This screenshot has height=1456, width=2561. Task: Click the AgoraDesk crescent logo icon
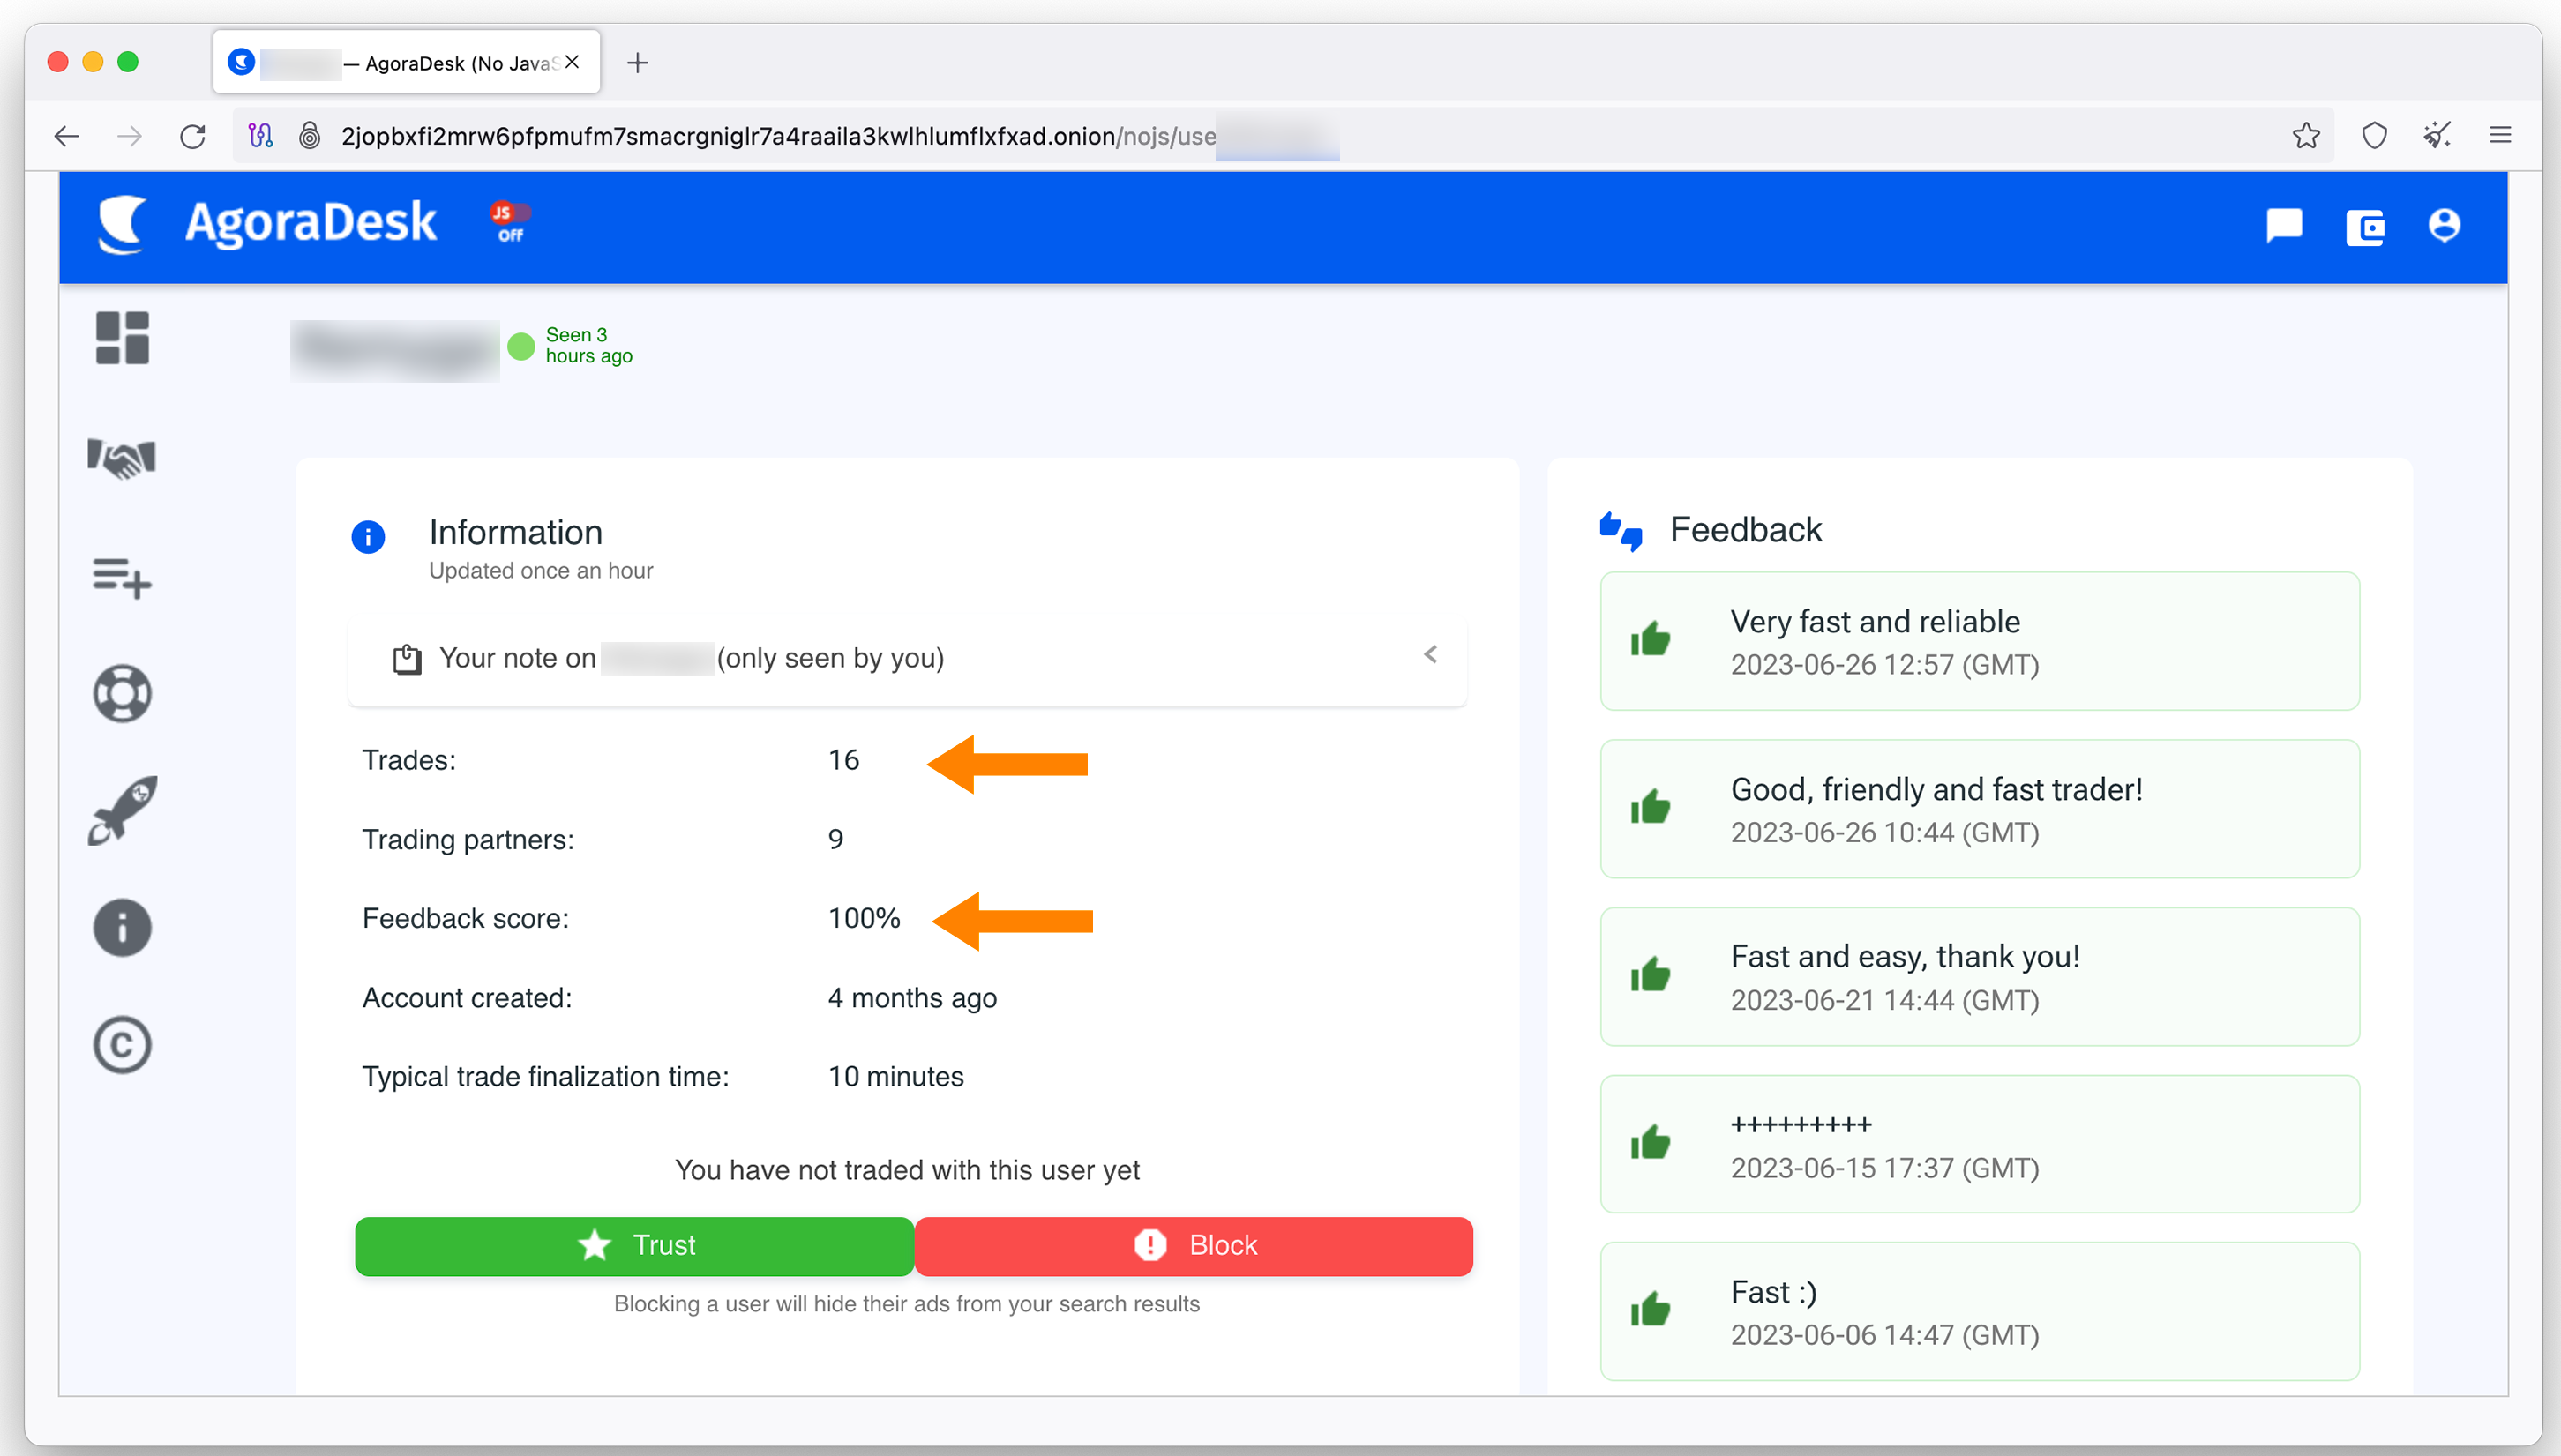pyautogui.click(x=122, y=223)
